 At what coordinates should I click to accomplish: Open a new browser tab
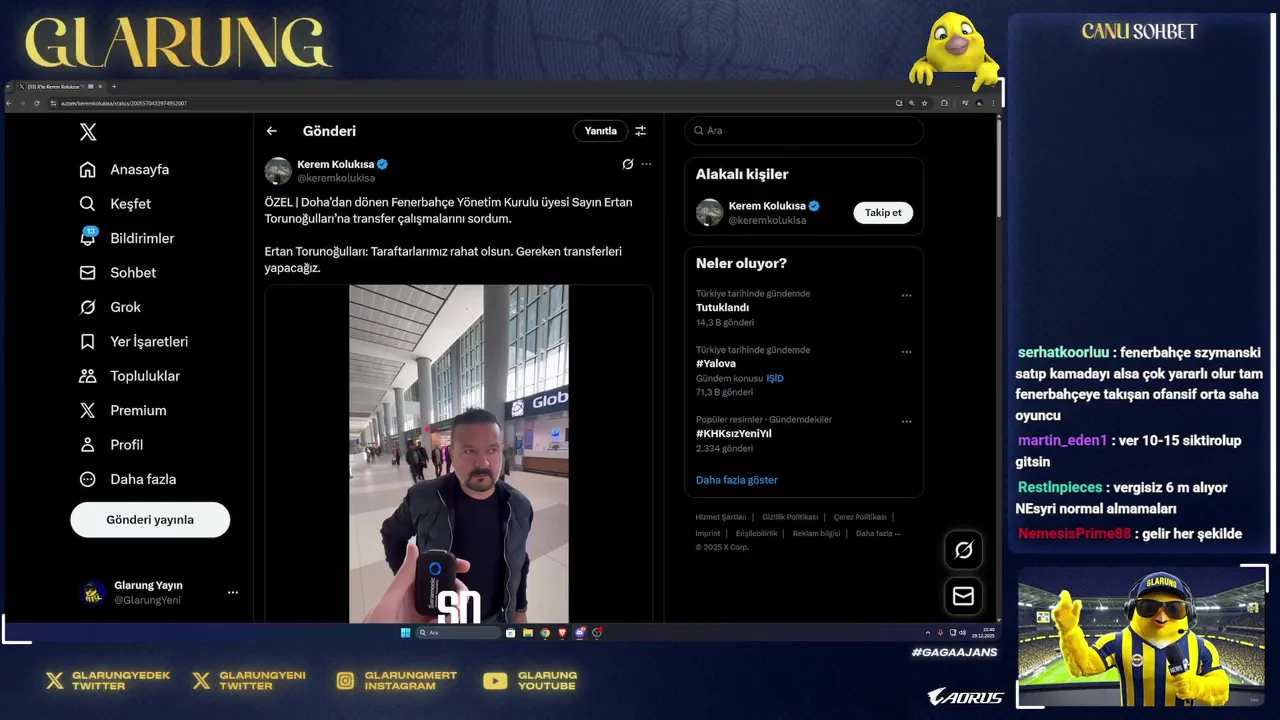(114, 87)
